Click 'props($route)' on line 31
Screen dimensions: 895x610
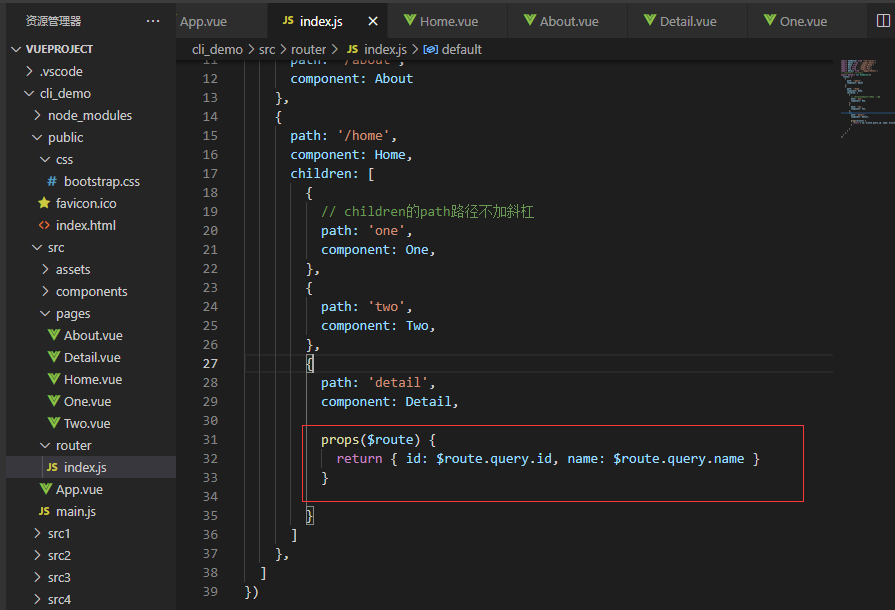370,440
